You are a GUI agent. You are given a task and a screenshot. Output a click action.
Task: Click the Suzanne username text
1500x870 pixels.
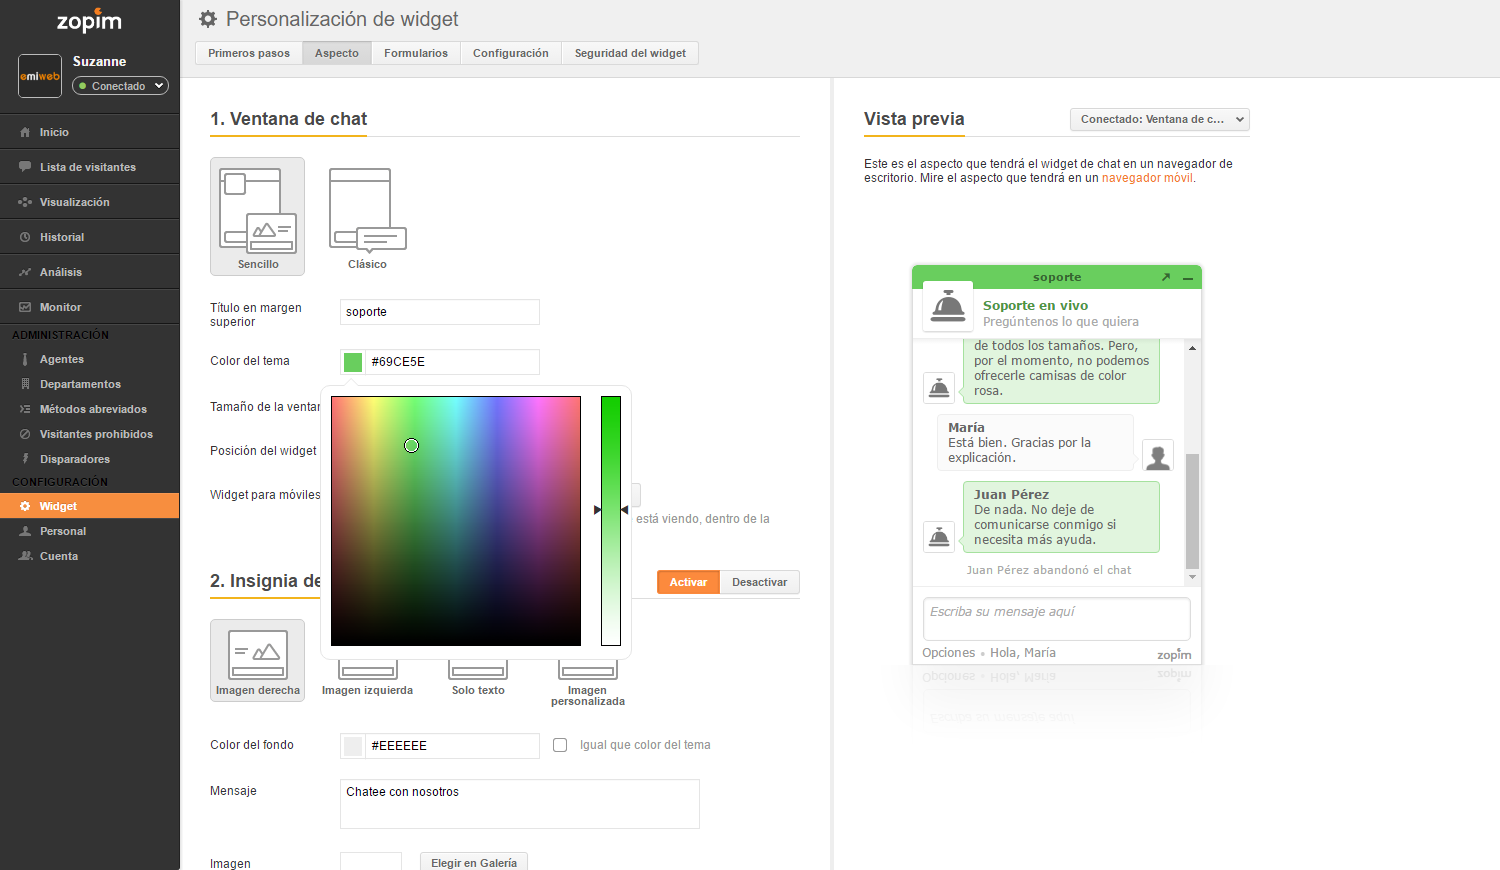pyautogui.click(x=99, y=61)
